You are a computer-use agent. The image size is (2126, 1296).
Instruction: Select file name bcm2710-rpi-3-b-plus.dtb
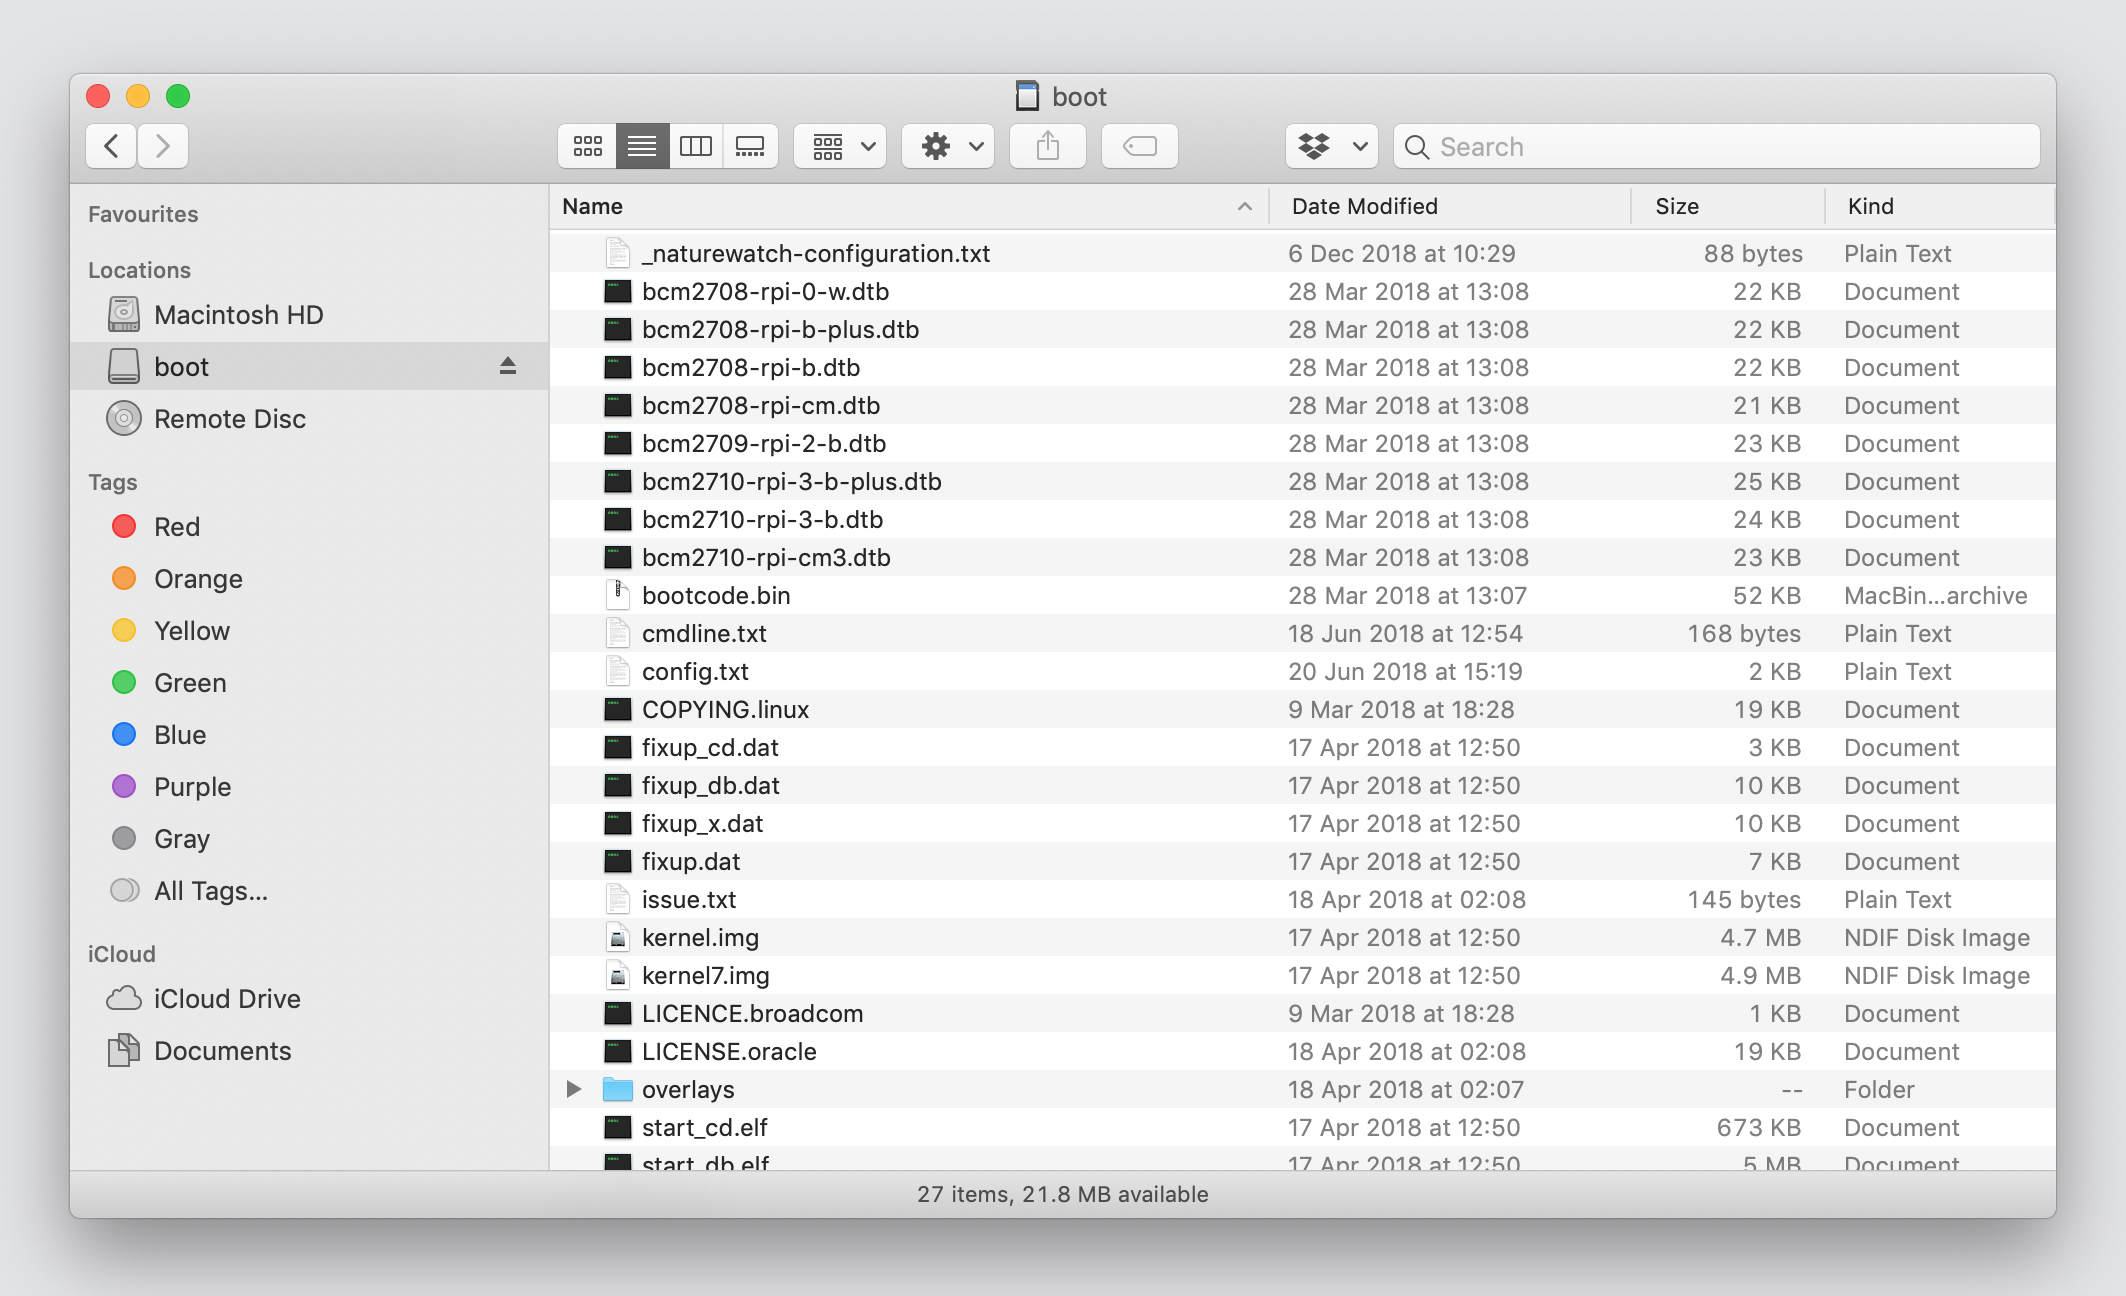(792, 481)
